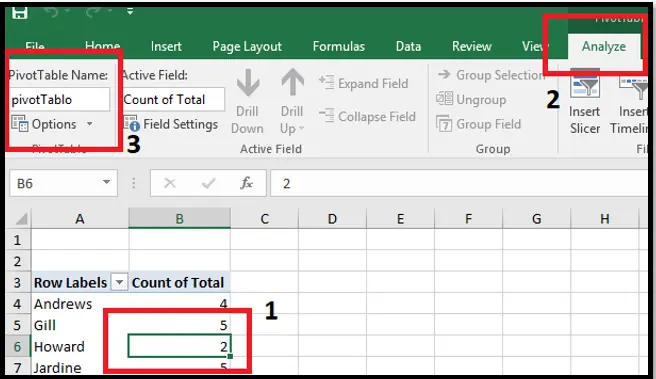
Task: Select row 4 header
Action: (x=18, y=304)
